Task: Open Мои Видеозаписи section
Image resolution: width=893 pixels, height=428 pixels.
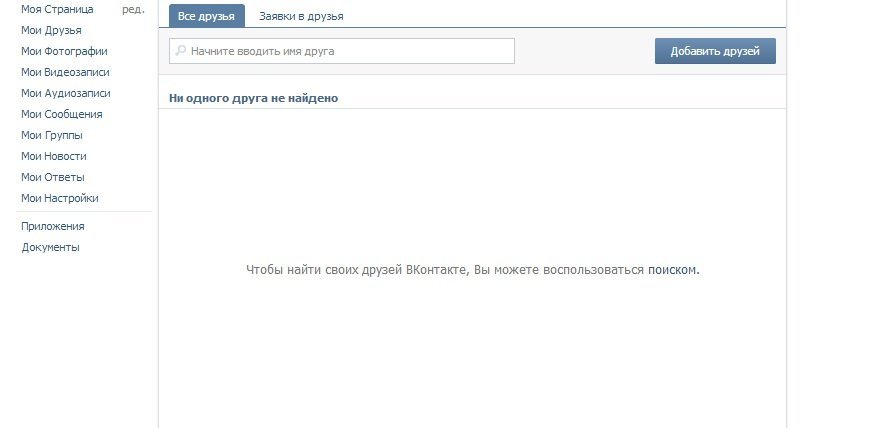Action: 65,72
